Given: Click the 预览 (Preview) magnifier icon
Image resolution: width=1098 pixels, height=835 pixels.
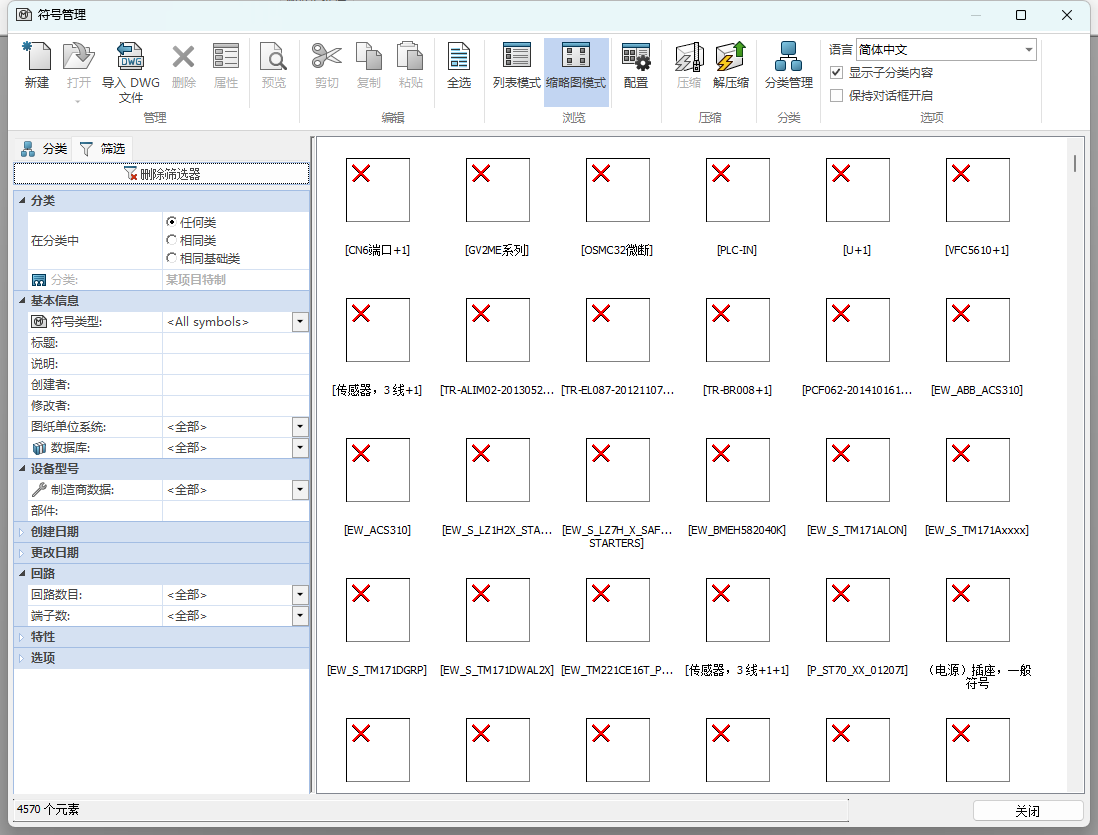Looking at the screenshot, I should (273, 57).
